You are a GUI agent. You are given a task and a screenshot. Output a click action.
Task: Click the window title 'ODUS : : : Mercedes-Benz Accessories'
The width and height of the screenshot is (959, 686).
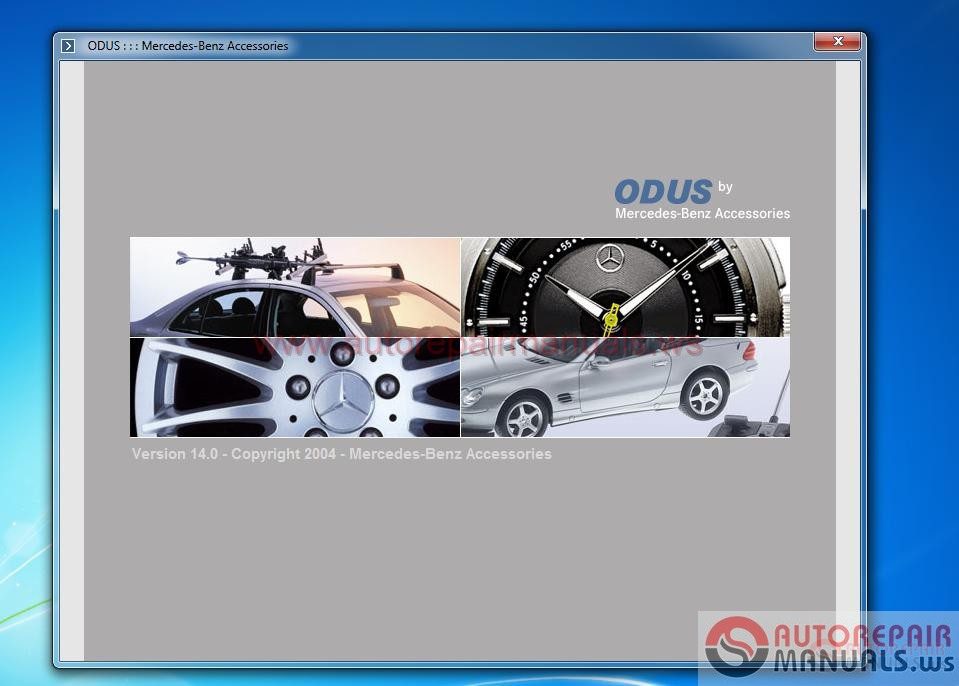(188, 46)
